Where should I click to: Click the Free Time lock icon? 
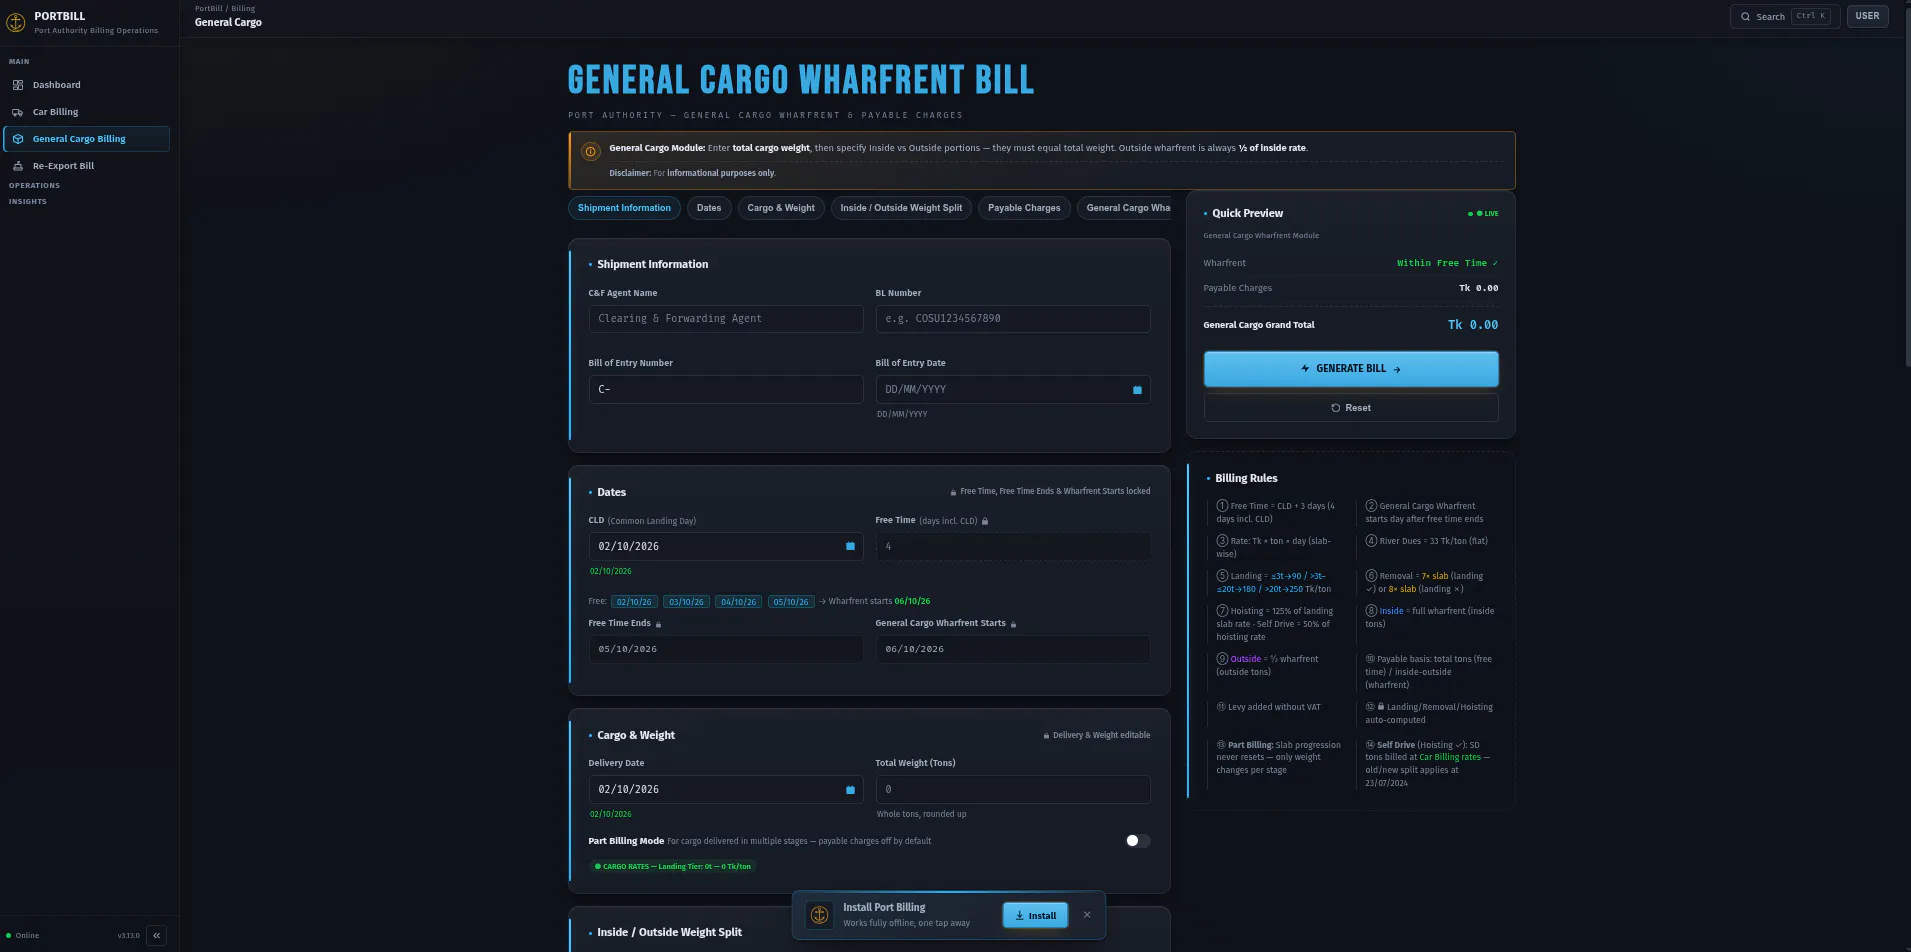coord(985,521)
